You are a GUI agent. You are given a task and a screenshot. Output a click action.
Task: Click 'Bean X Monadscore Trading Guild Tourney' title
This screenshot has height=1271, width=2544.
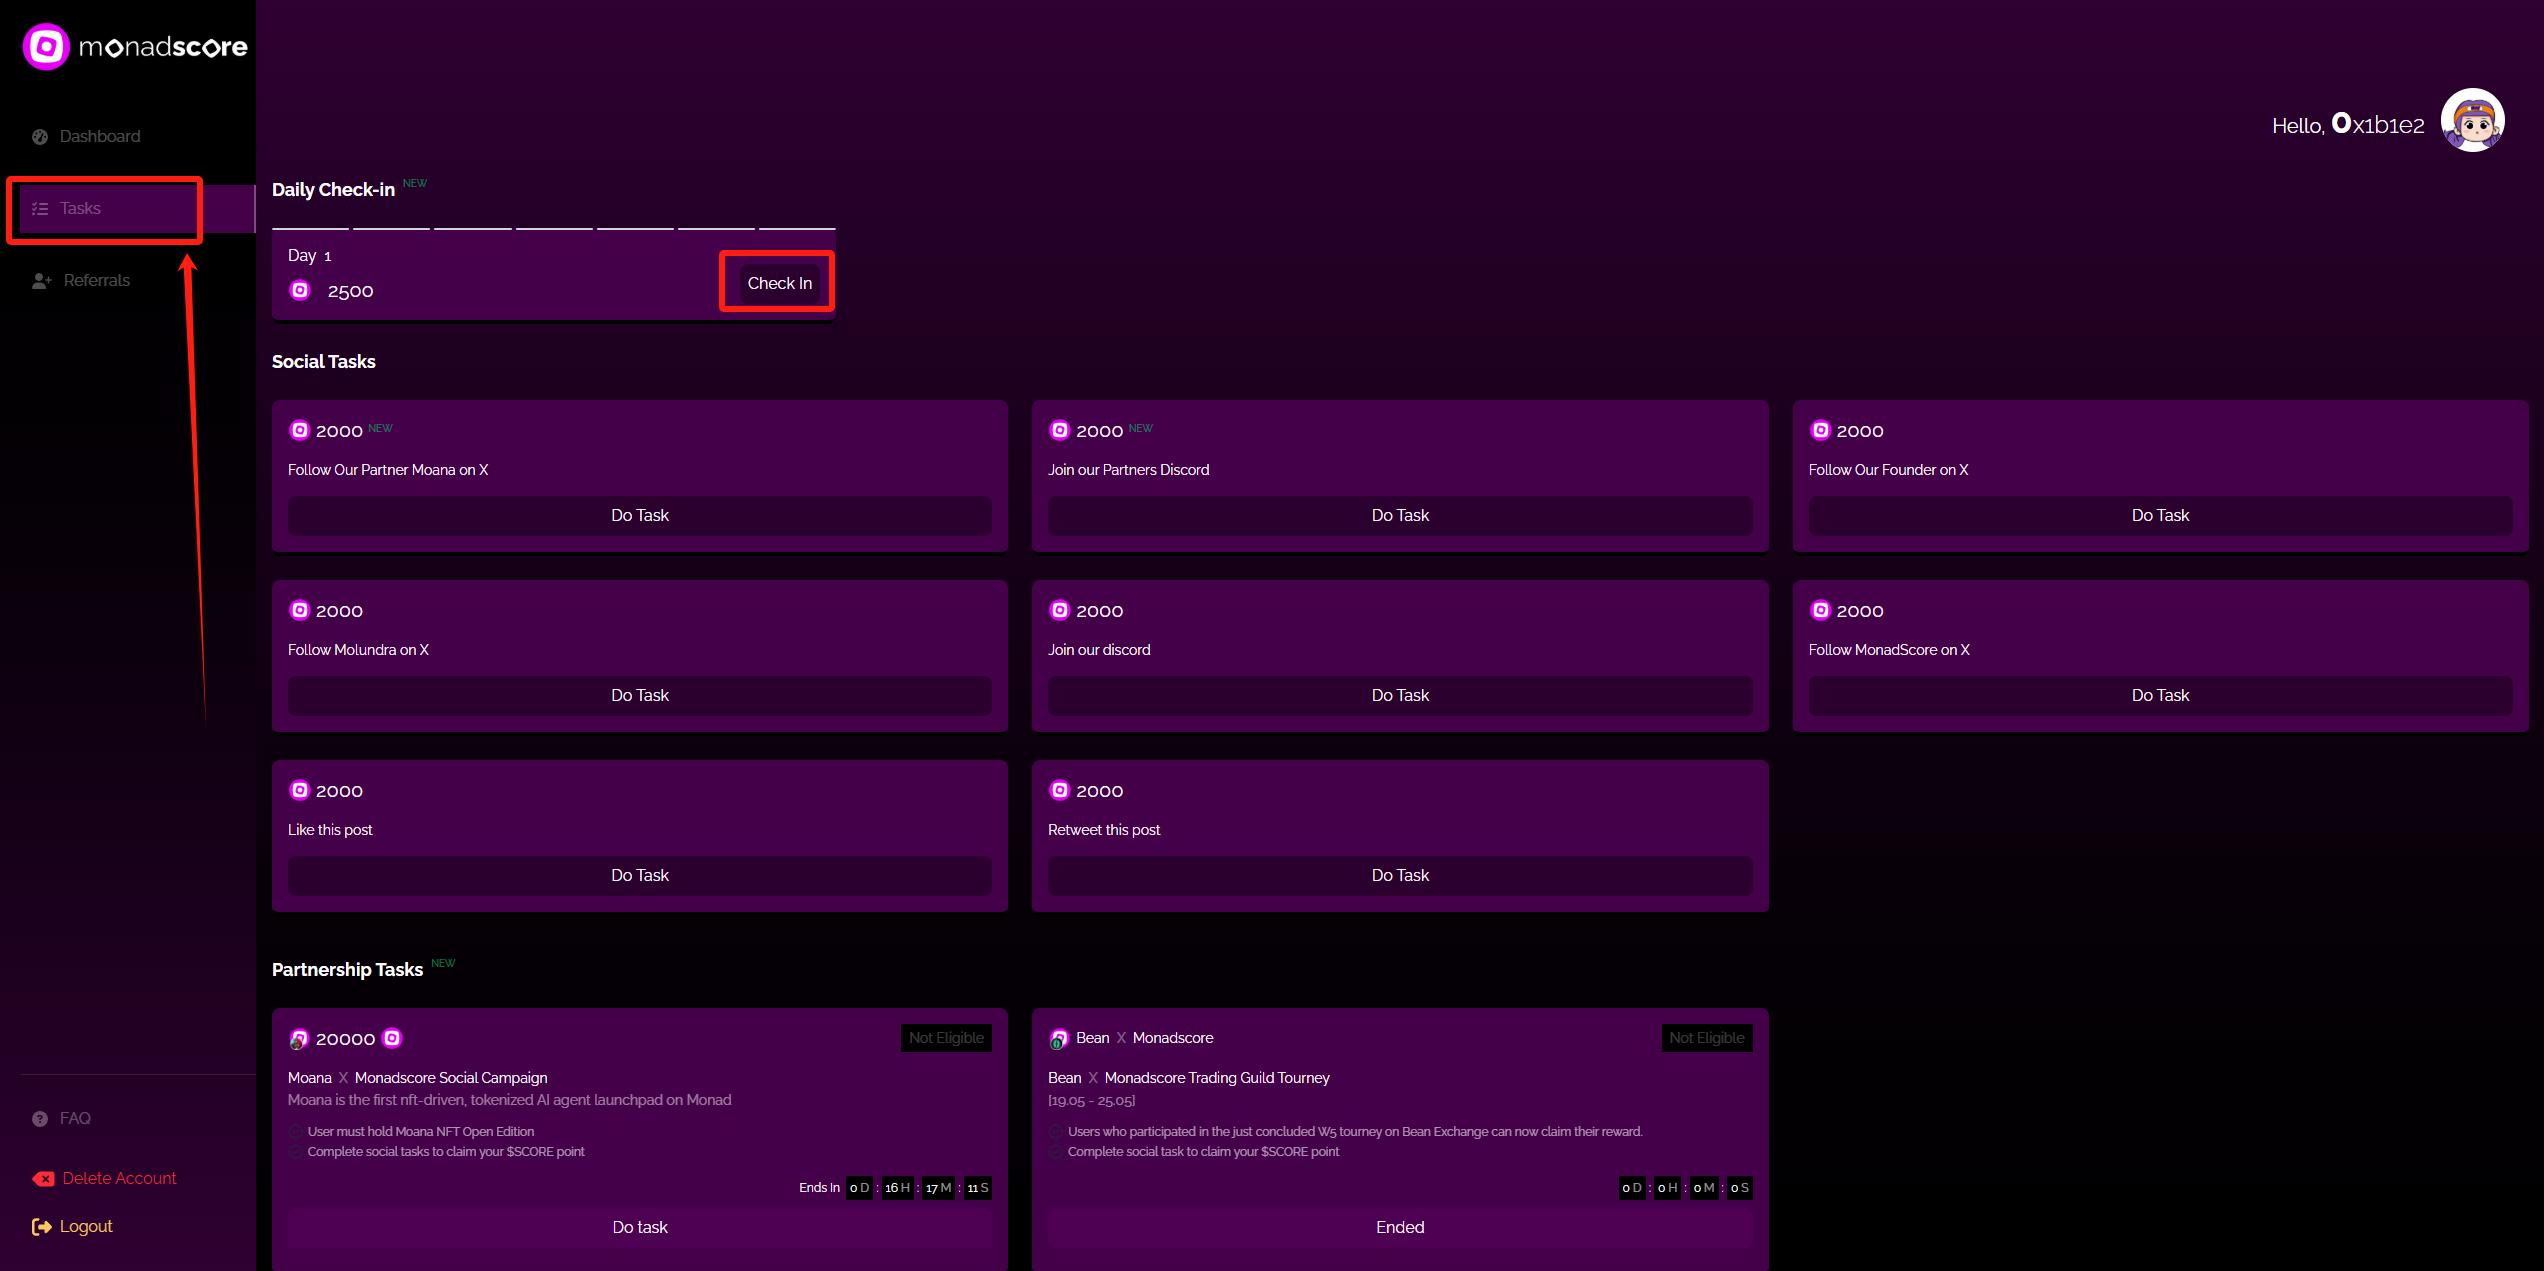coord(1189,1078)
